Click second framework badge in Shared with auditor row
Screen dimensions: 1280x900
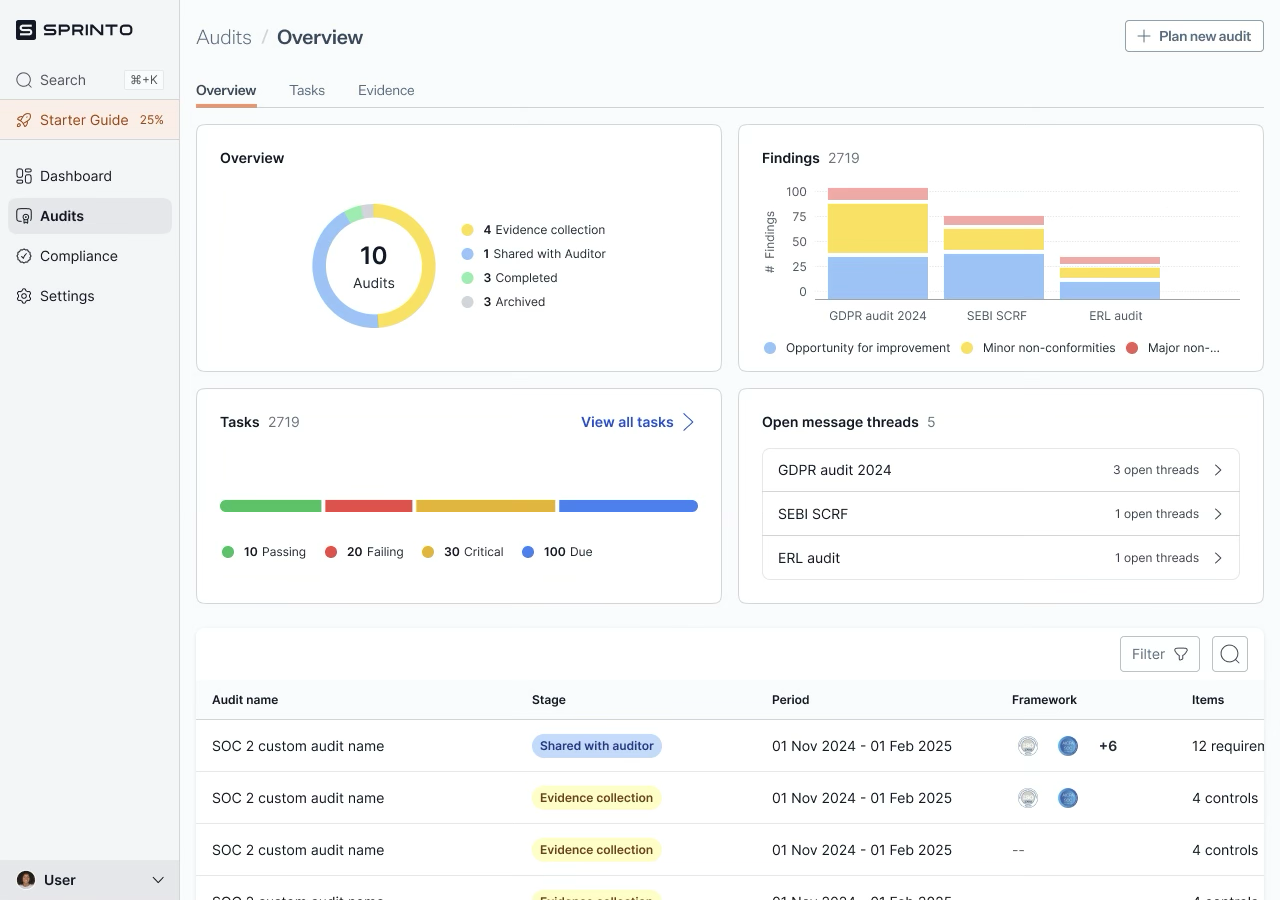(1068, 746)
